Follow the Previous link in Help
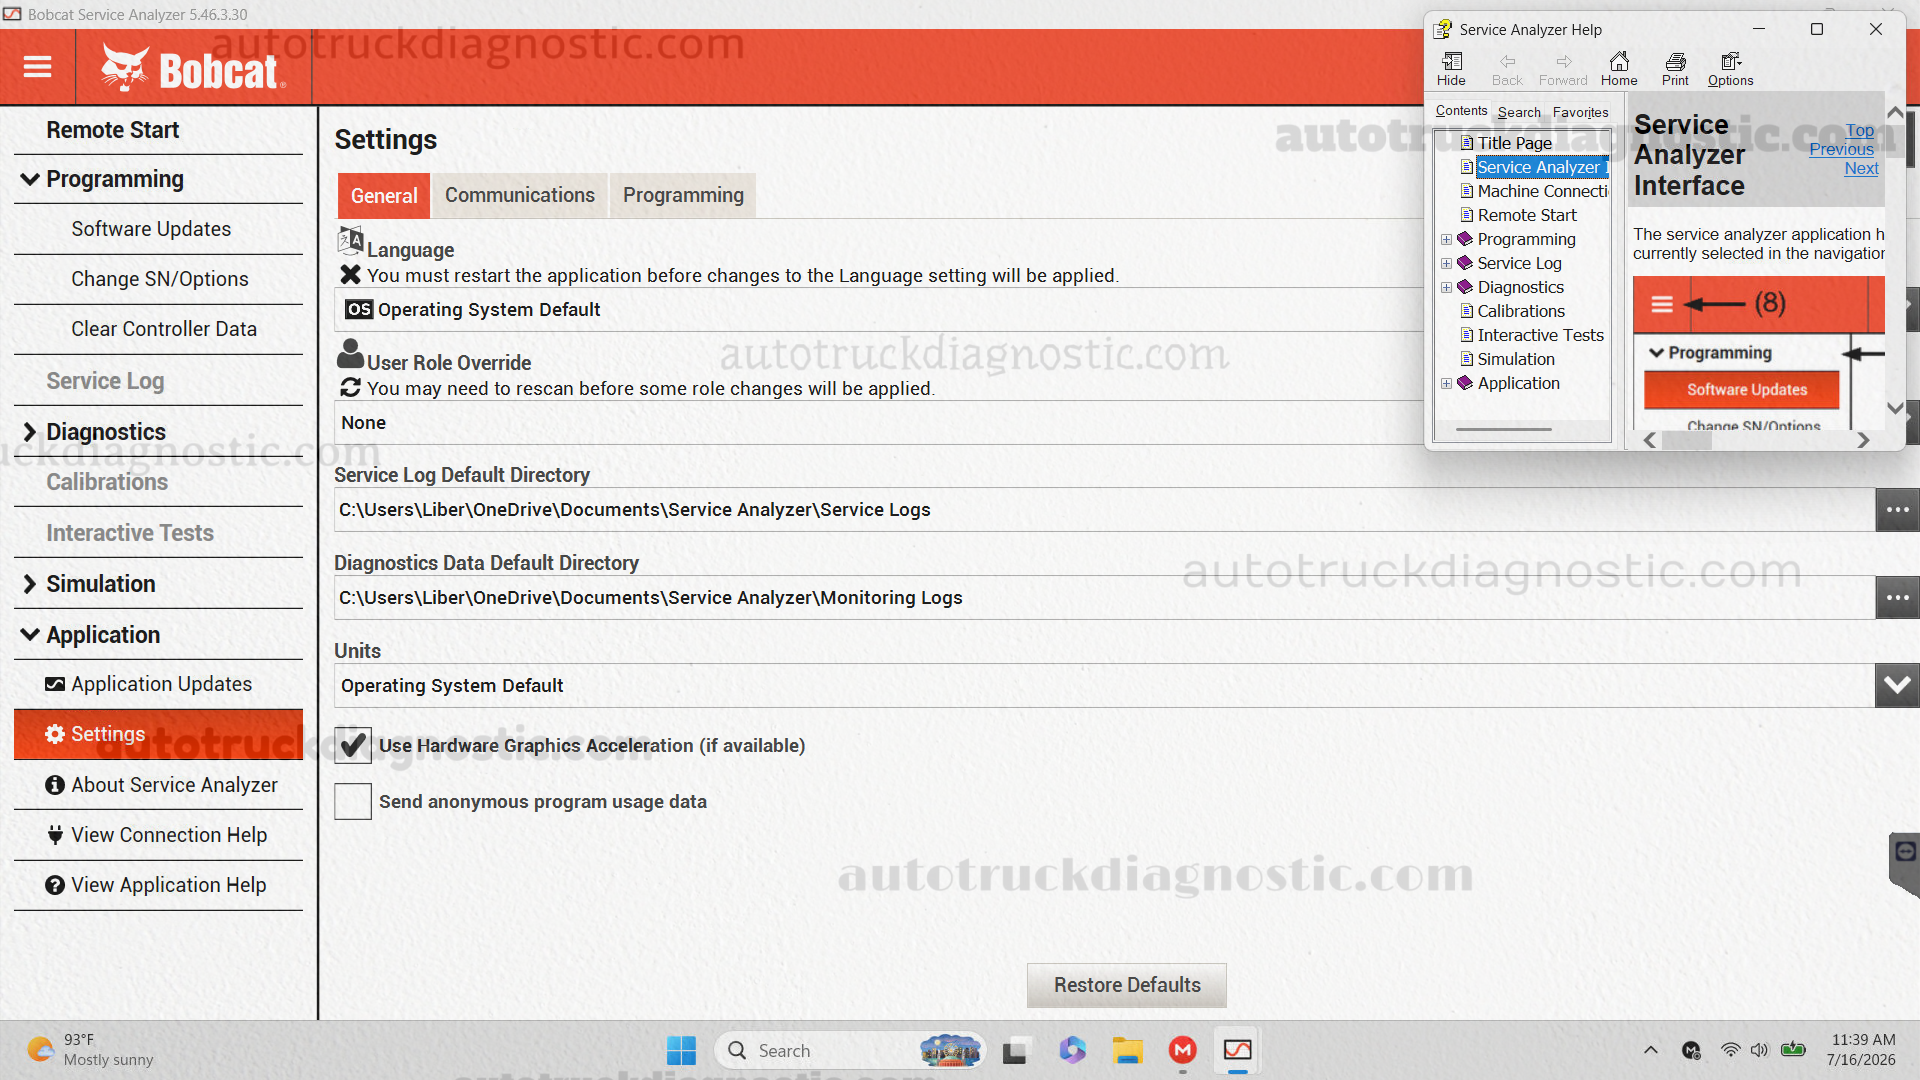 [1842, 149]
